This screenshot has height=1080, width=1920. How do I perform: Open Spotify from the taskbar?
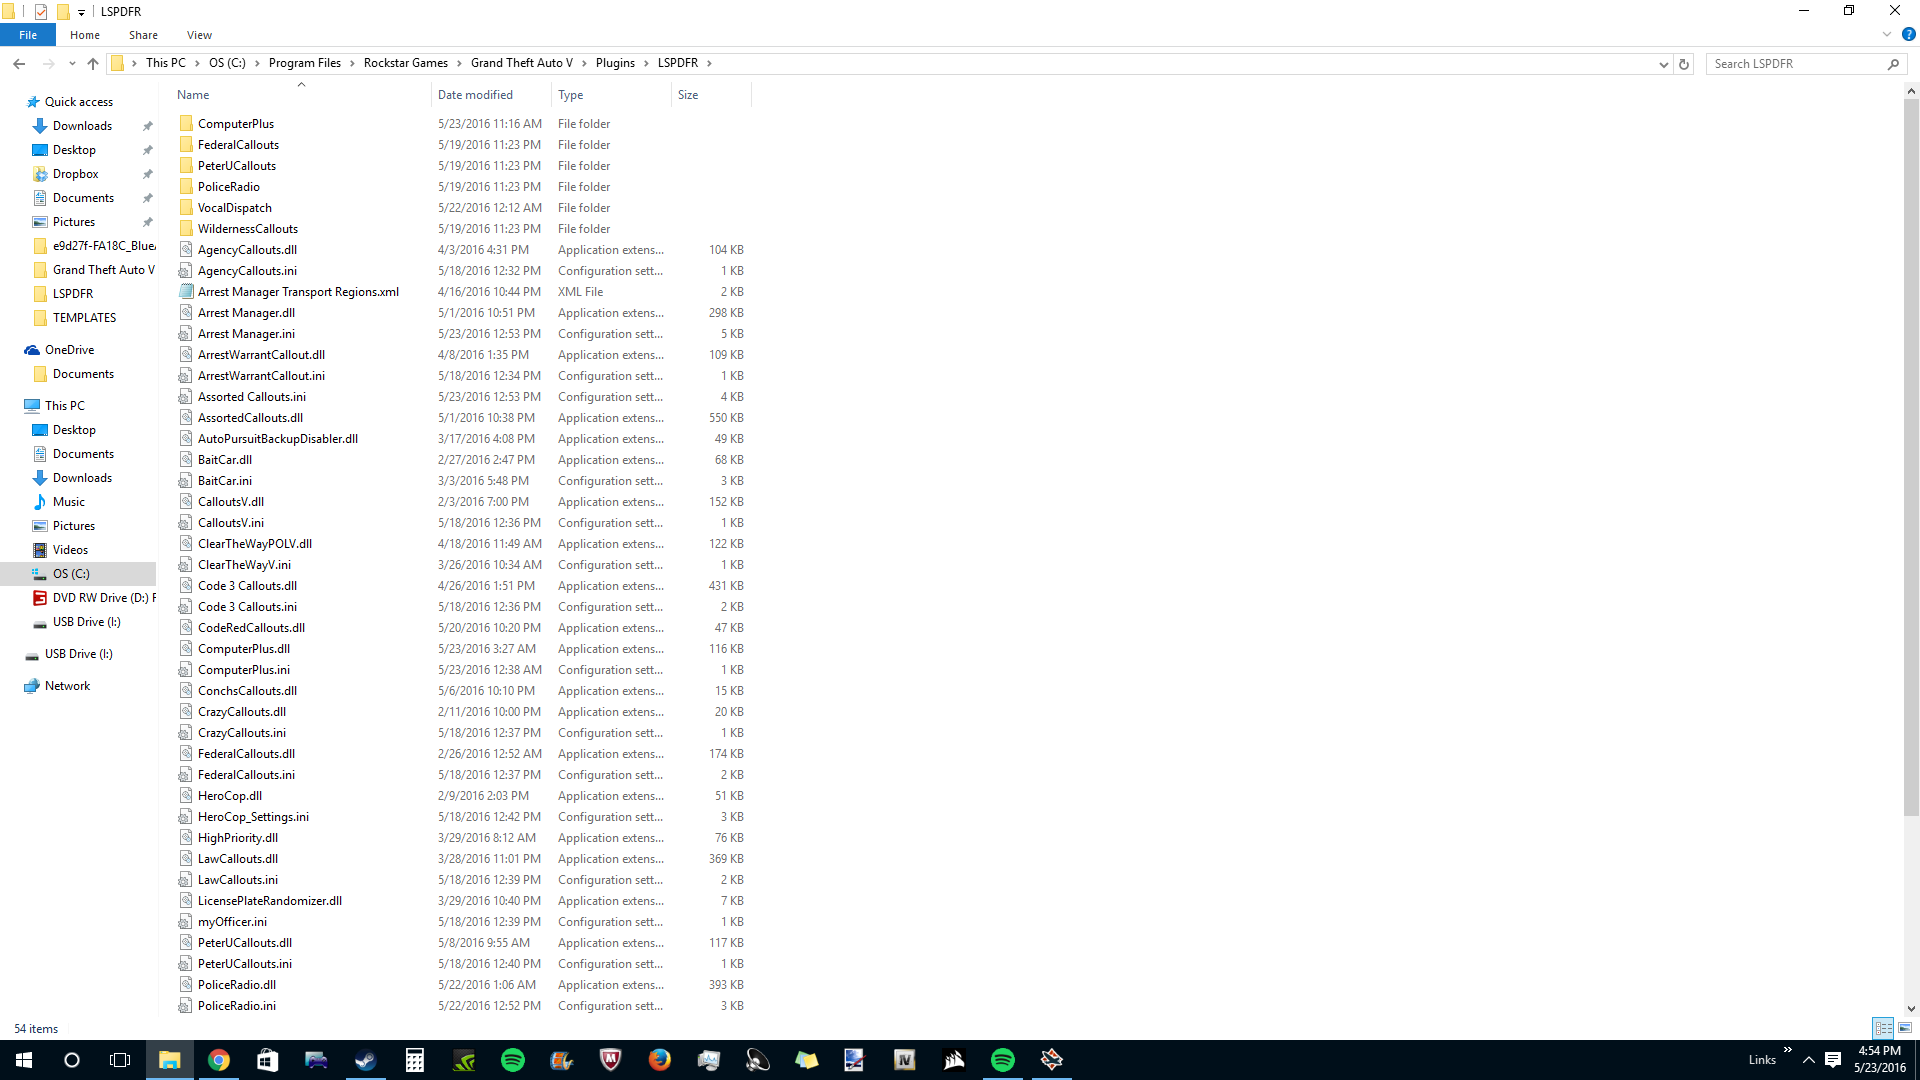pos(513,1060)
